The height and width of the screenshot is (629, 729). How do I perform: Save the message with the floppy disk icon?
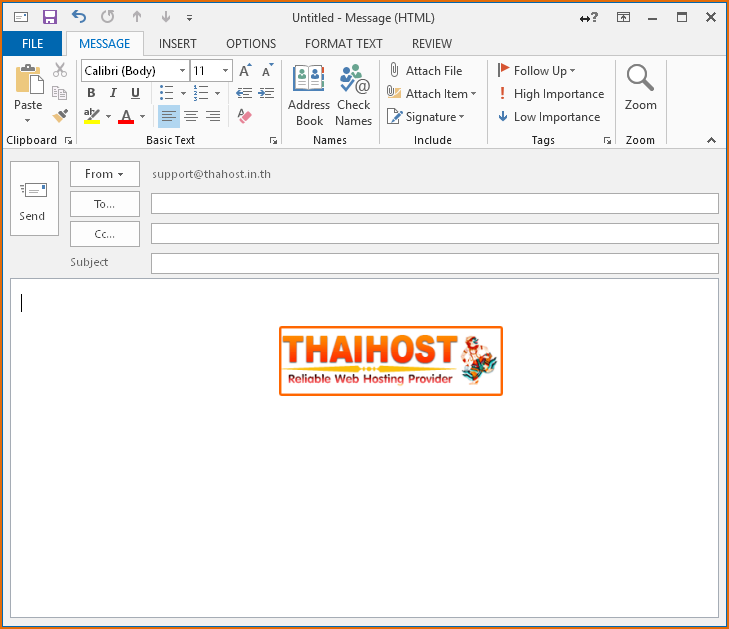pyautogui.click(x=50, y=18)
